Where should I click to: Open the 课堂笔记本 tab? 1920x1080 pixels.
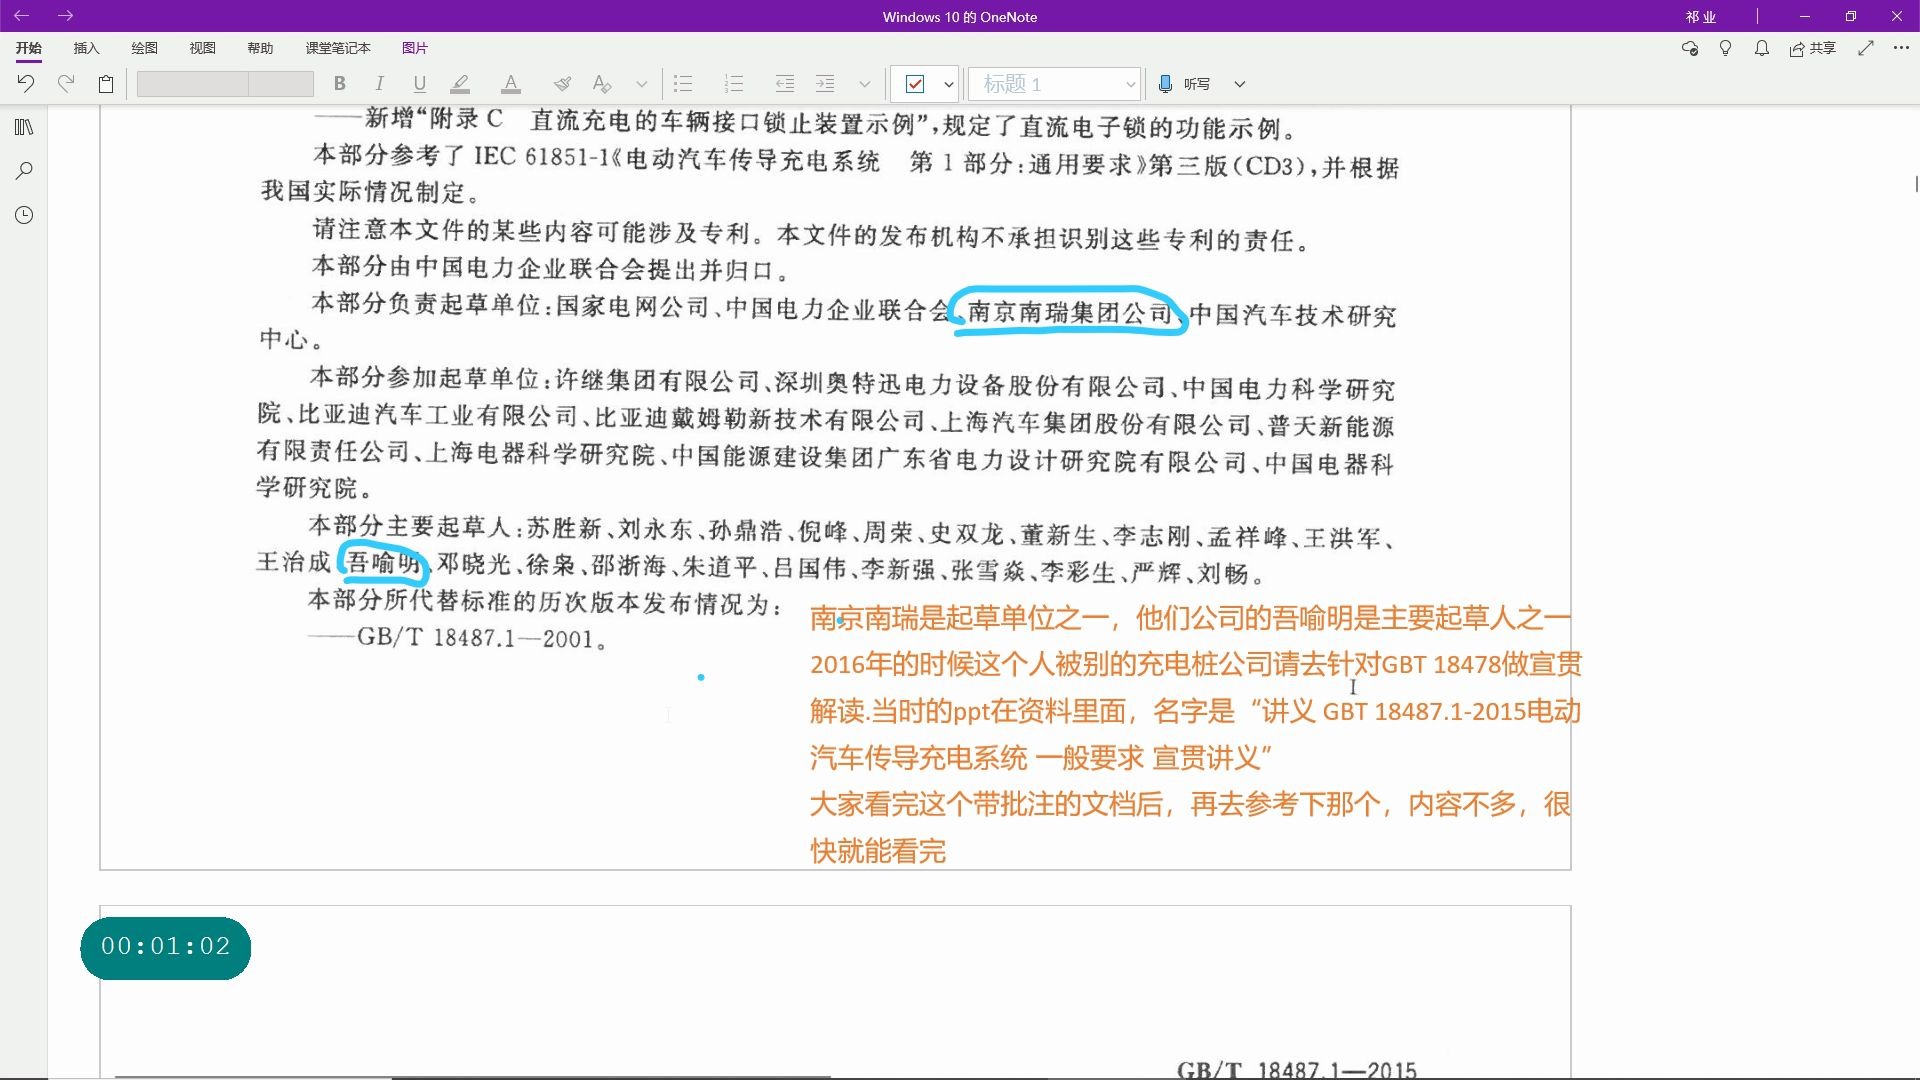(338, 48)
